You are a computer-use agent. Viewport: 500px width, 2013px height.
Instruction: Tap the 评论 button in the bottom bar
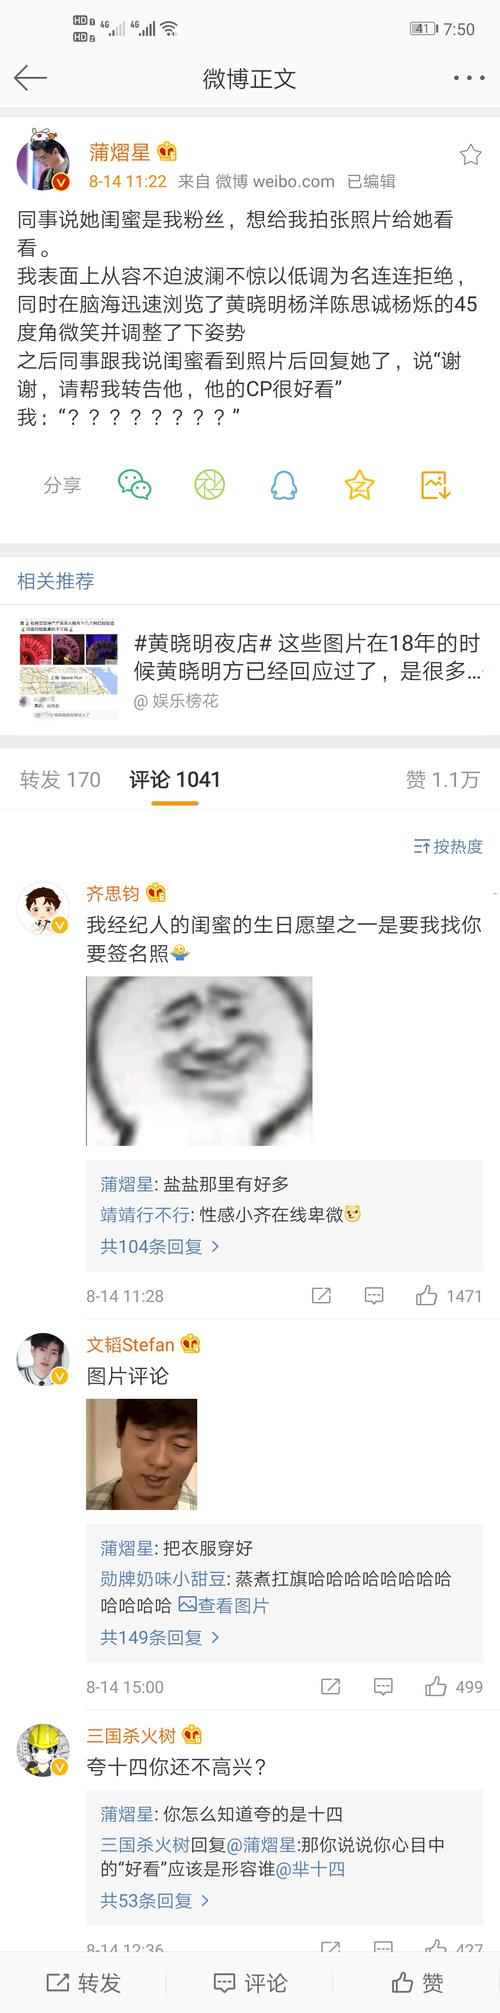coord(250,1982)
